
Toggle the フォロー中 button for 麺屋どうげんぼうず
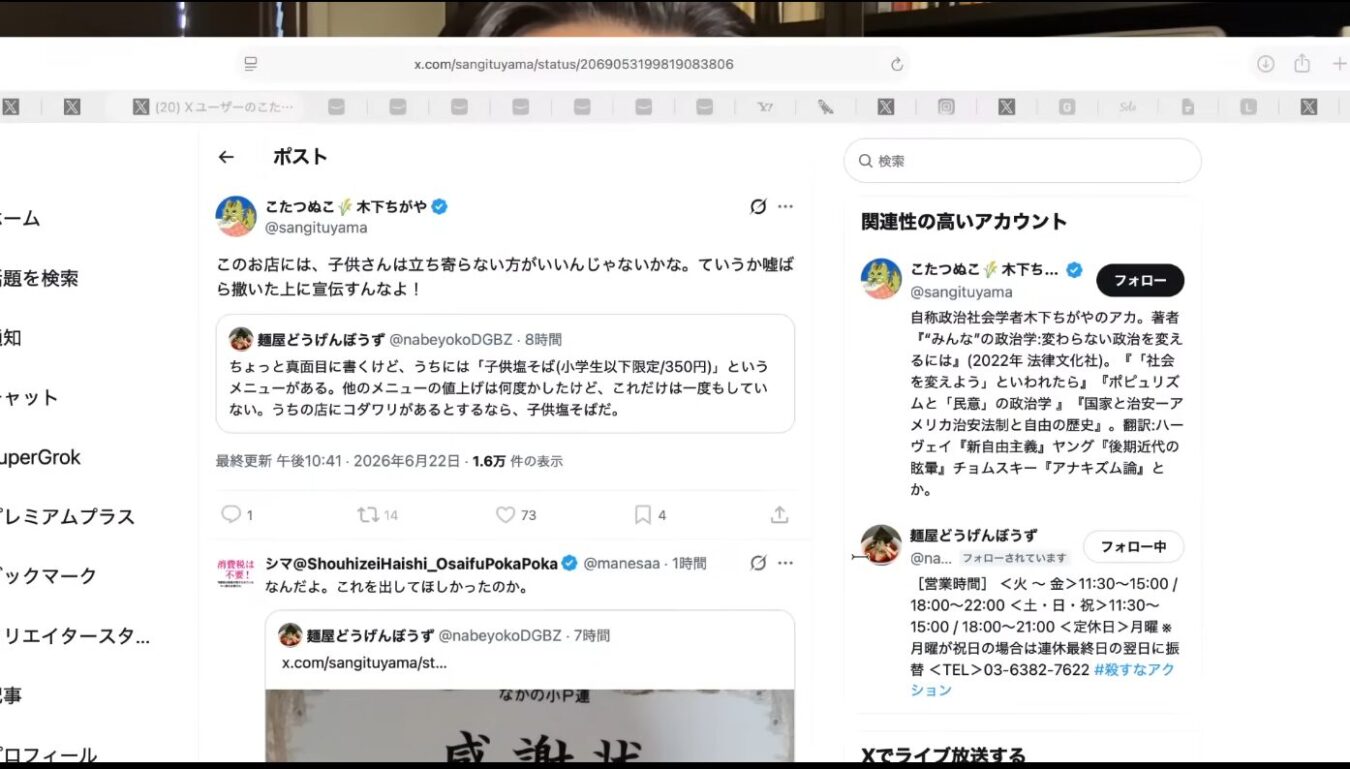(x=1133, y=547)
